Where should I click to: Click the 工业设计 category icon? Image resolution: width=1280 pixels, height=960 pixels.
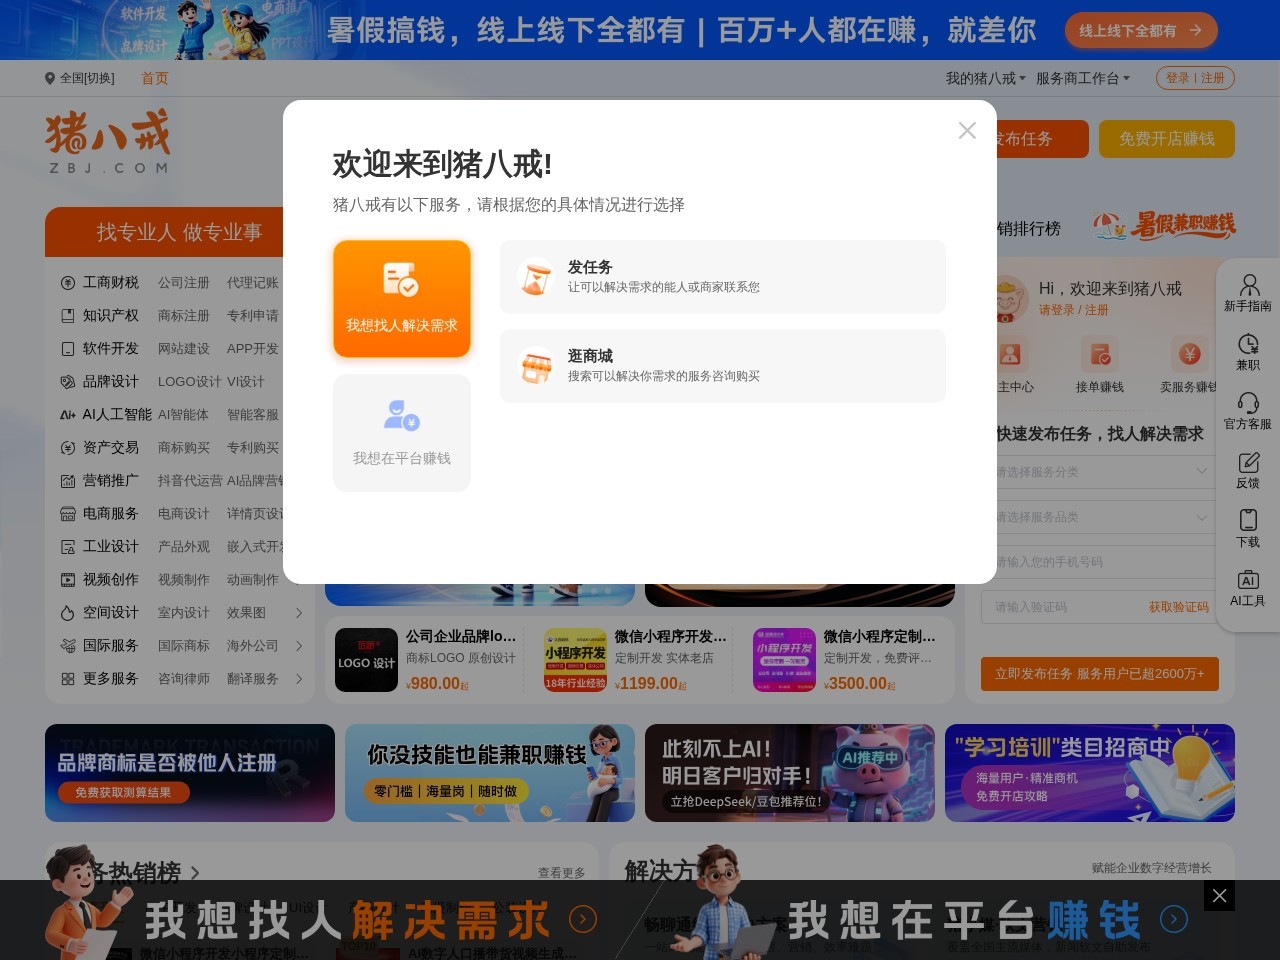tap(68, 547)
